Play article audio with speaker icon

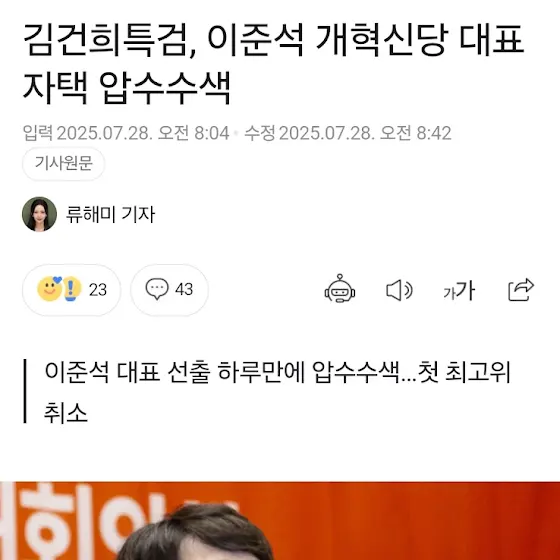[x=399, y=290]
